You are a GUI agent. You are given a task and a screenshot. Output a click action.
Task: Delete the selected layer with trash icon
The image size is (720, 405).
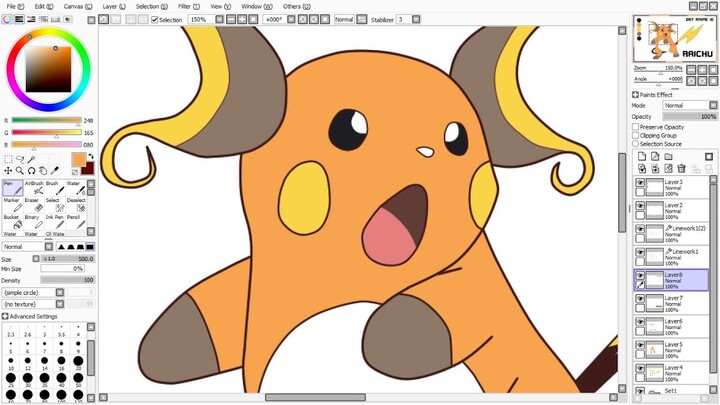click(682, 169)
